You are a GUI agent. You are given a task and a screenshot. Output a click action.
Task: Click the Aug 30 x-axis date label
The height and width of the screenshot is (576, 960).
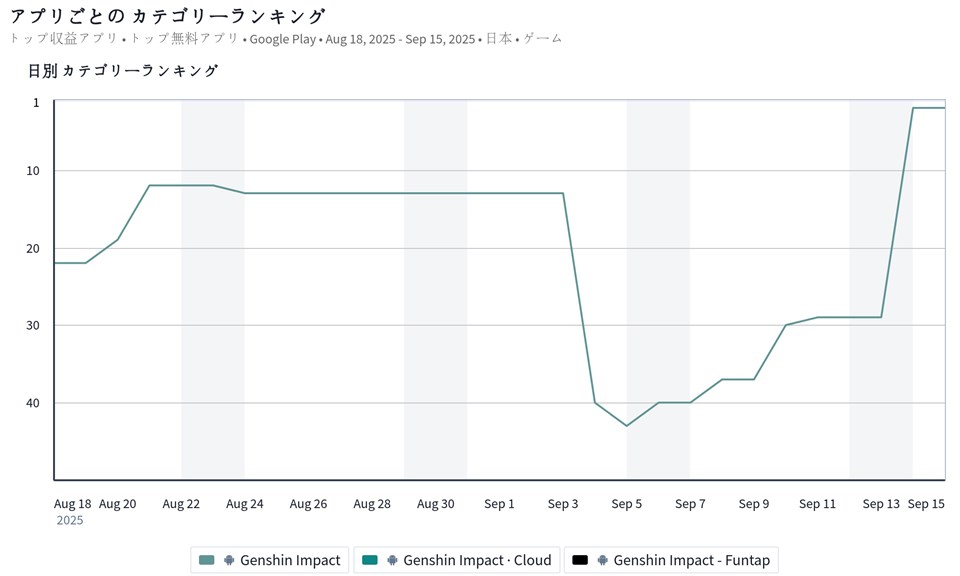436,504
